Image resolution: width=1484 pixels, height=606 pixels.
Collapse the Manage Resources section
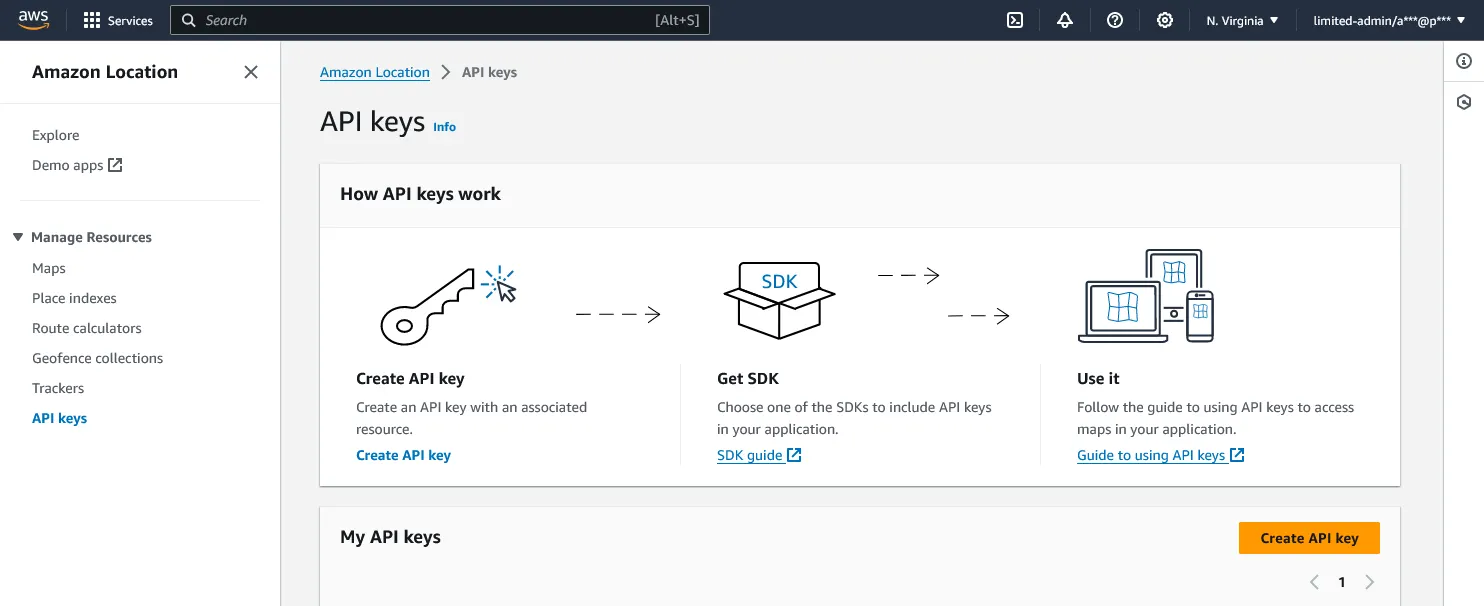[x=82, y=237]
